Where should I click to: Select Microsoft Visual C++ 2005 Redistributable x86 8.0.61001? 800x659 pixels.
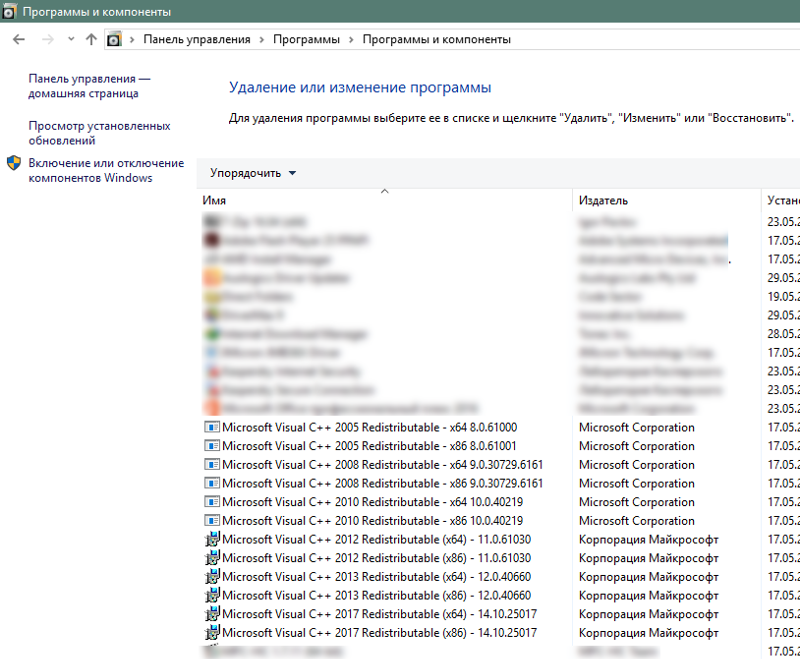coord(369,446)
